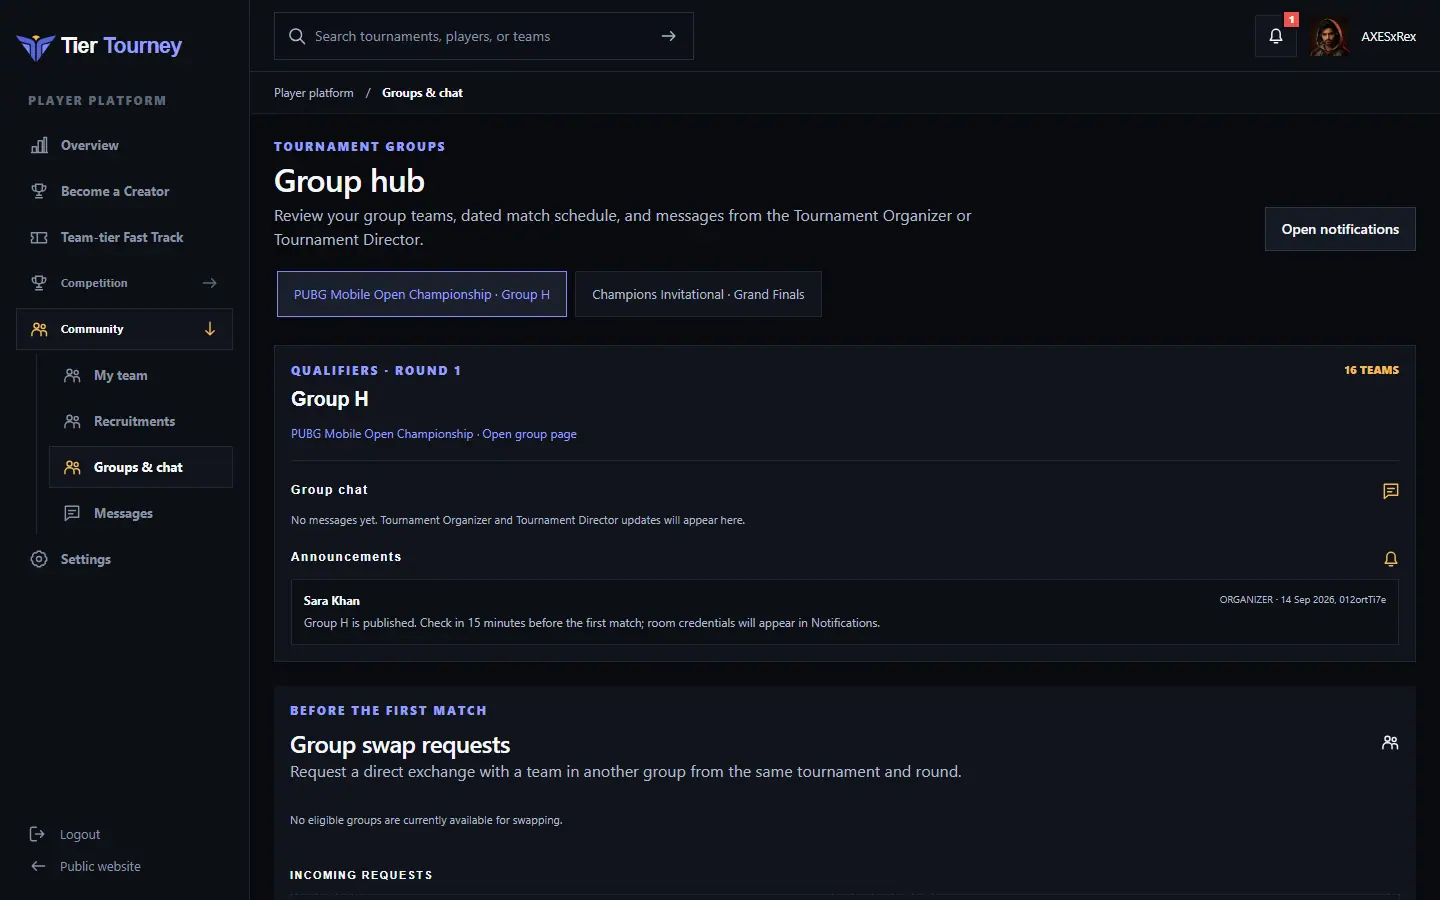Click the Messages chat icon
This screenshot has width=1440, height=900.
72,513
